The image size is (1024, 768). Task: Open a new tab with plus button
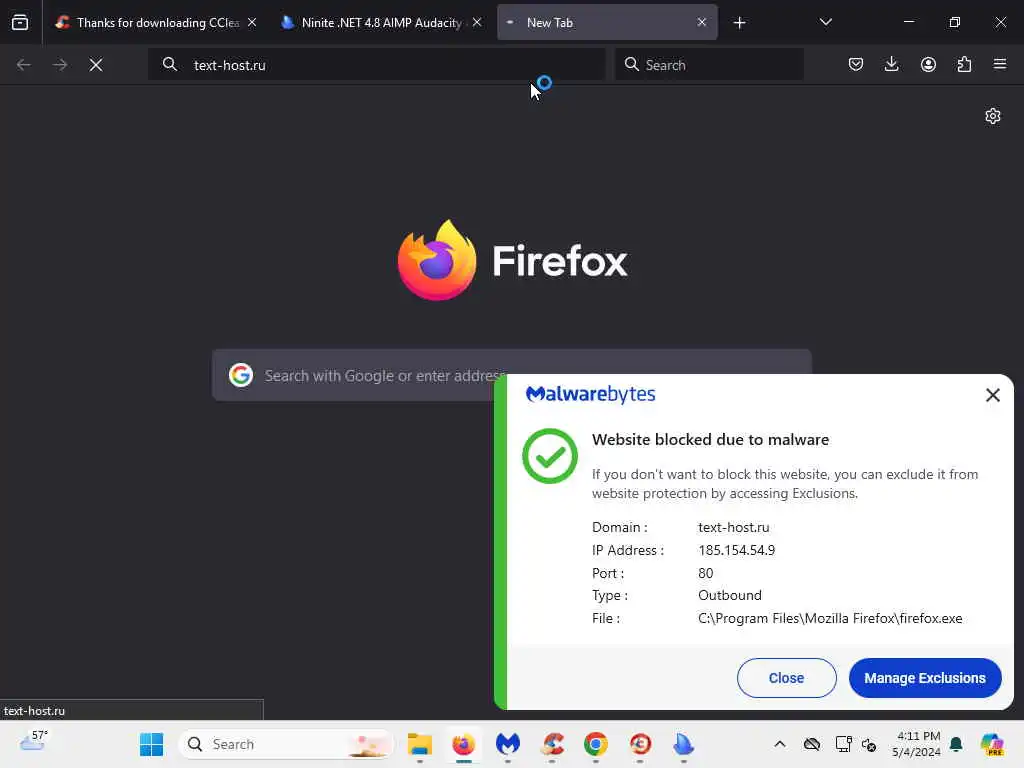click(x=739, y=23)
